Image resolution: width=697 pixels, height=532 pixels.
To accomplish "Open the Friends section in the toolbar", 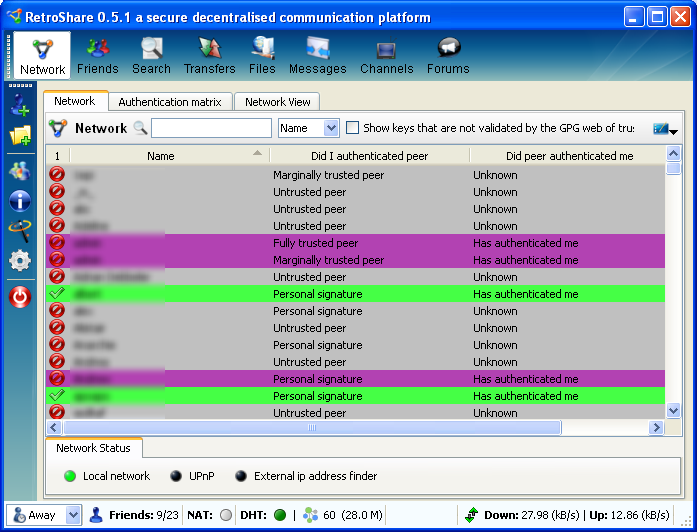I will click(97, 55).
